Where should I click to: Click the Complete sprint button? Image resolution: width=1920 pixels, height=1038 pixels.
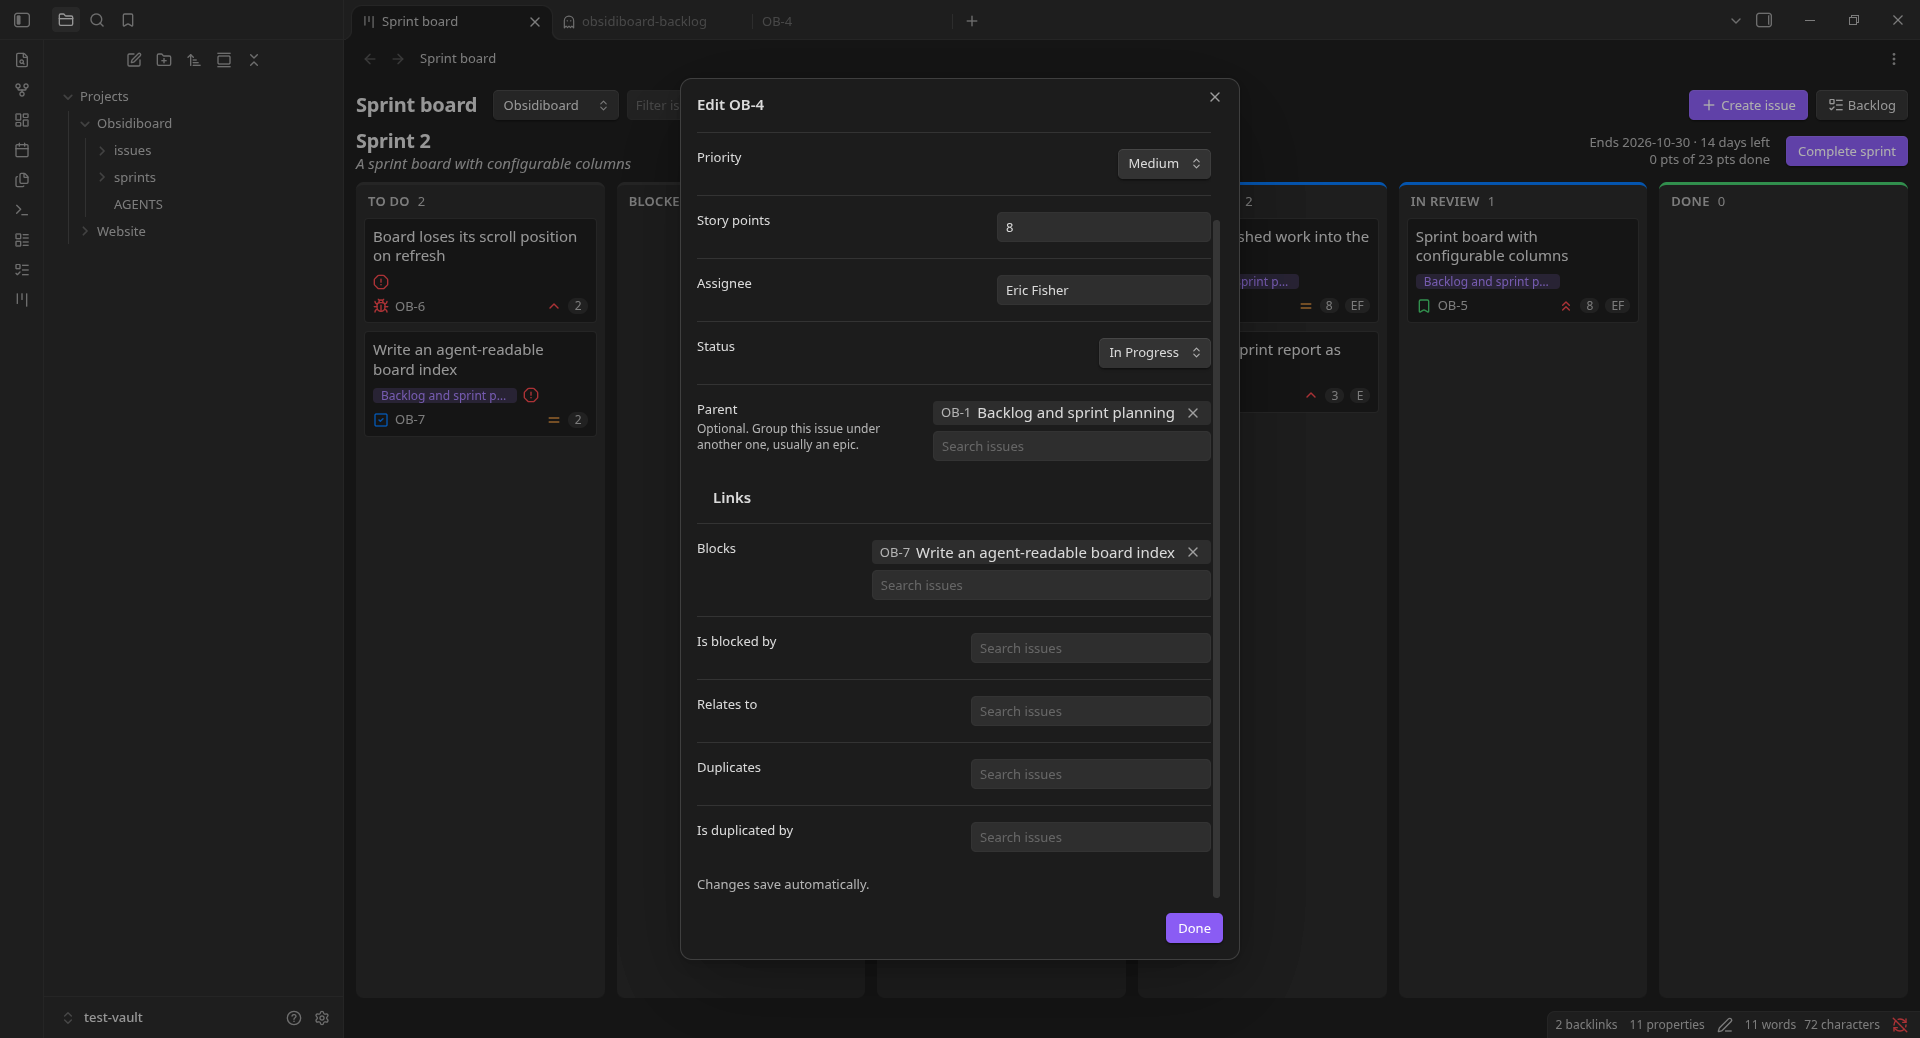(1847, 151)
